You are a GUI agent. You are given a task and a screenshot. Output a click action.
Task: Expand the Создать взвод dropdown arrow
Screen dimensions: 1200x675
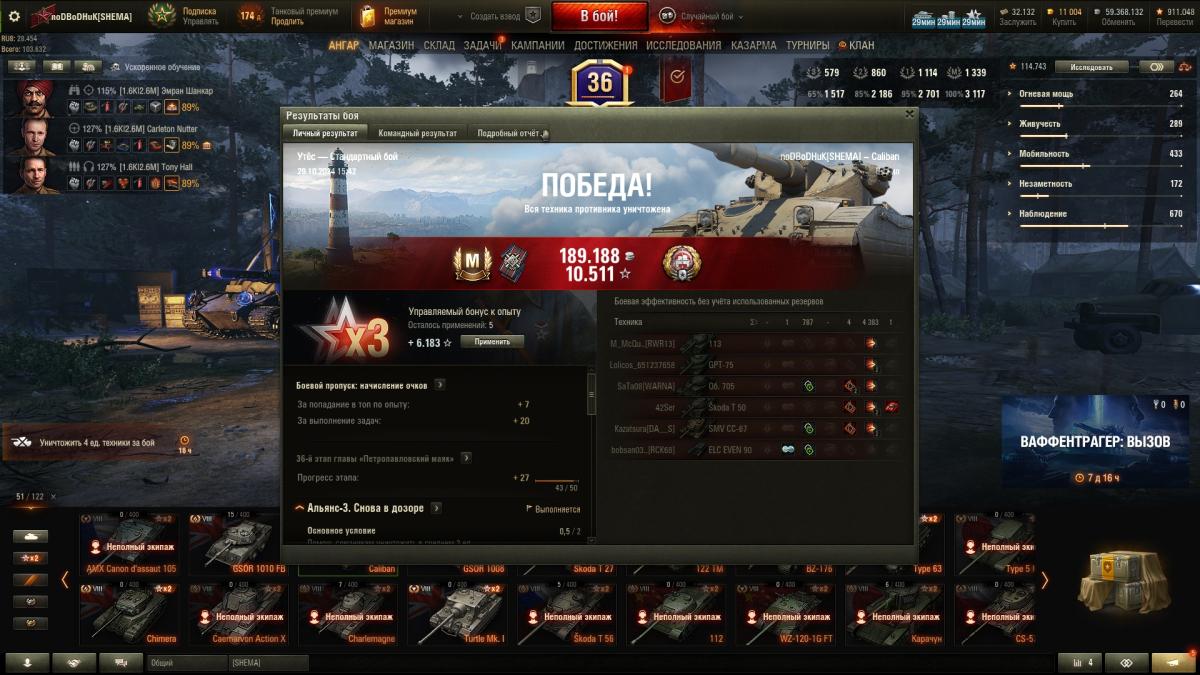click(459, 16)
